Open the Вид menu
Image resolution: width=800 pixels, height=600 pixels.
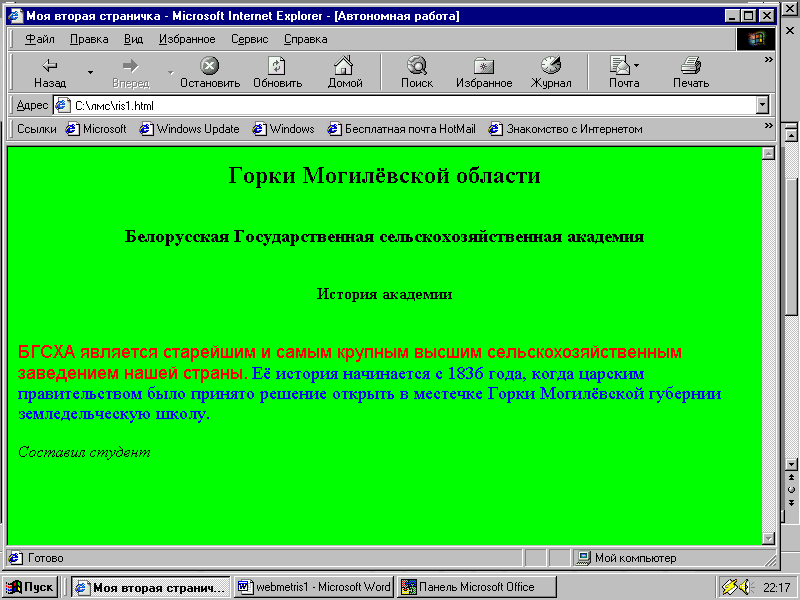coord(134,39)
